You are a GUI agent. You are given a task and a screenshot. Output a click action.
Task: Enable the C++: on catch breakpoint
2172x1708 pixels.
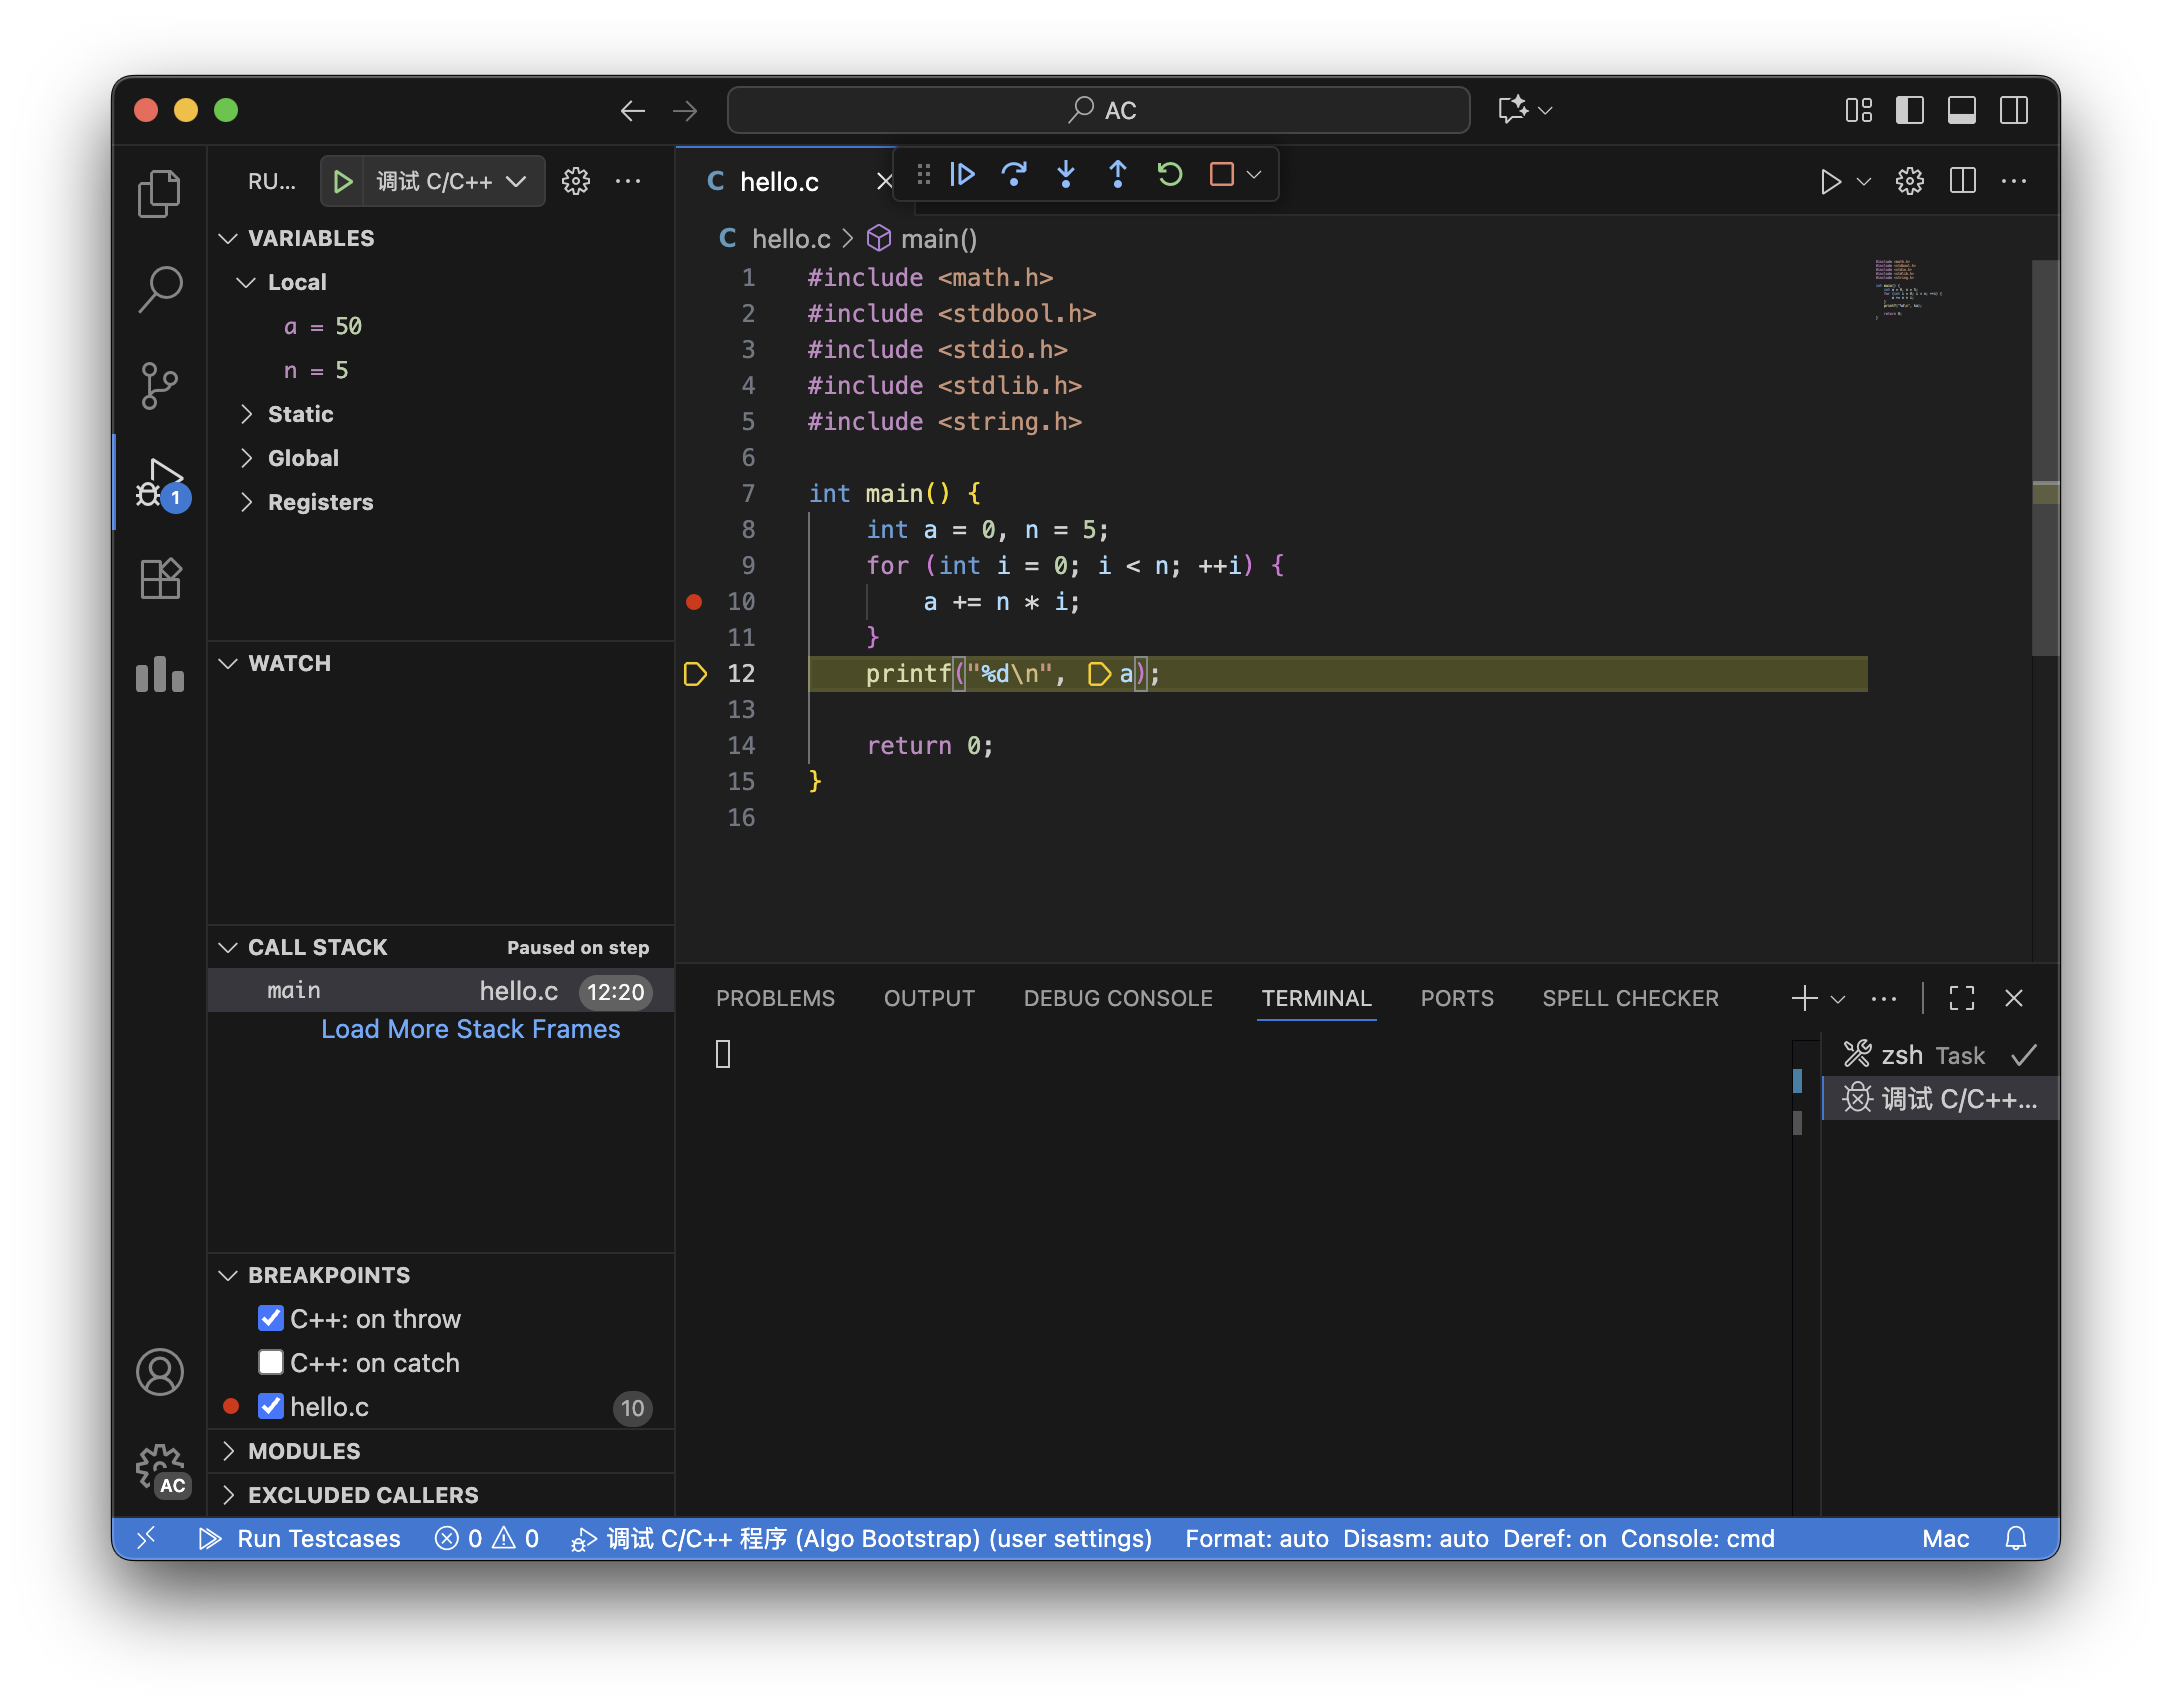pyautogui.click(x=271, y=1363)
